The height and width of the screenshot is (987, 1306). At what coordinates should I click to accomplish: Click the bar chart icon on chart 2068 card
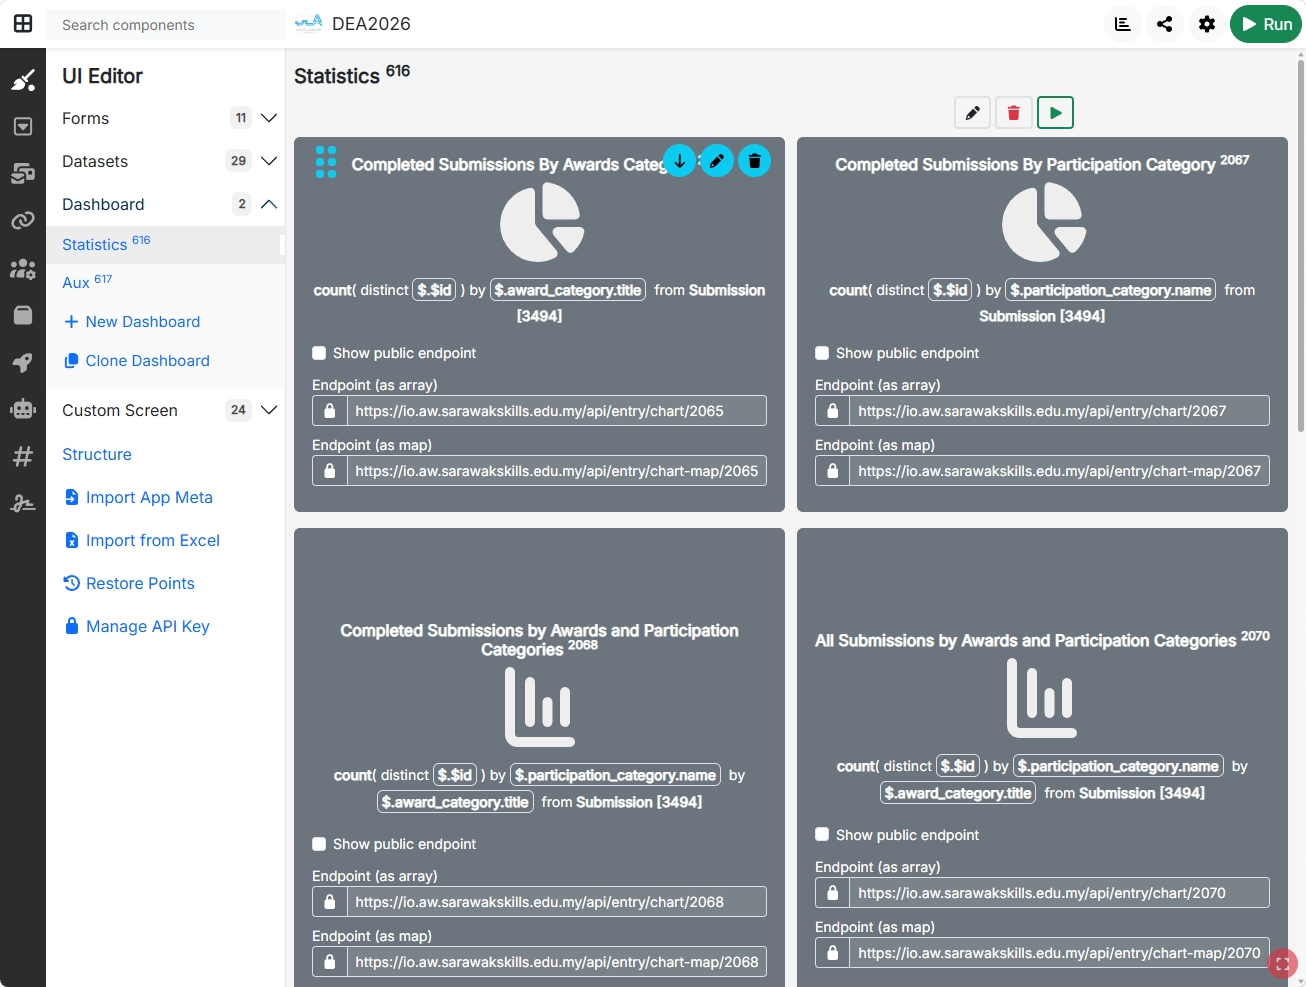click(540, 707)
